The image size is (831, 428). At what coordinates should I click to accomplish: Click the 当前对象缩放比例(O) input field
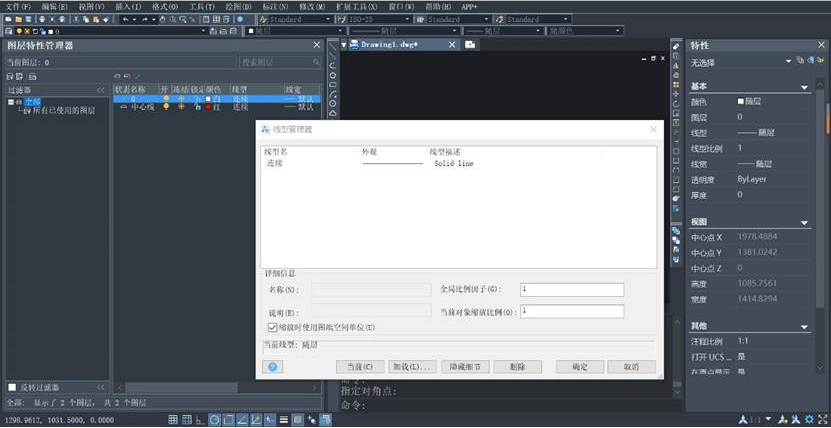572,311
